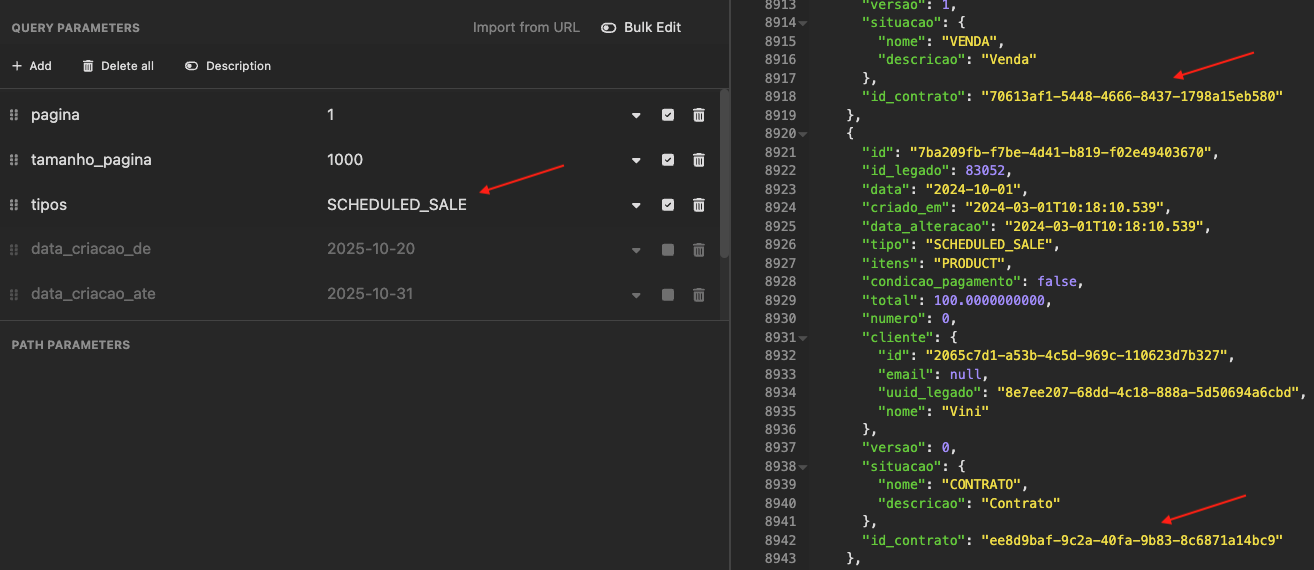Click trash icon for tamanho_pagina row
This screenshot has width=1314, height=570.
(698, 160)
